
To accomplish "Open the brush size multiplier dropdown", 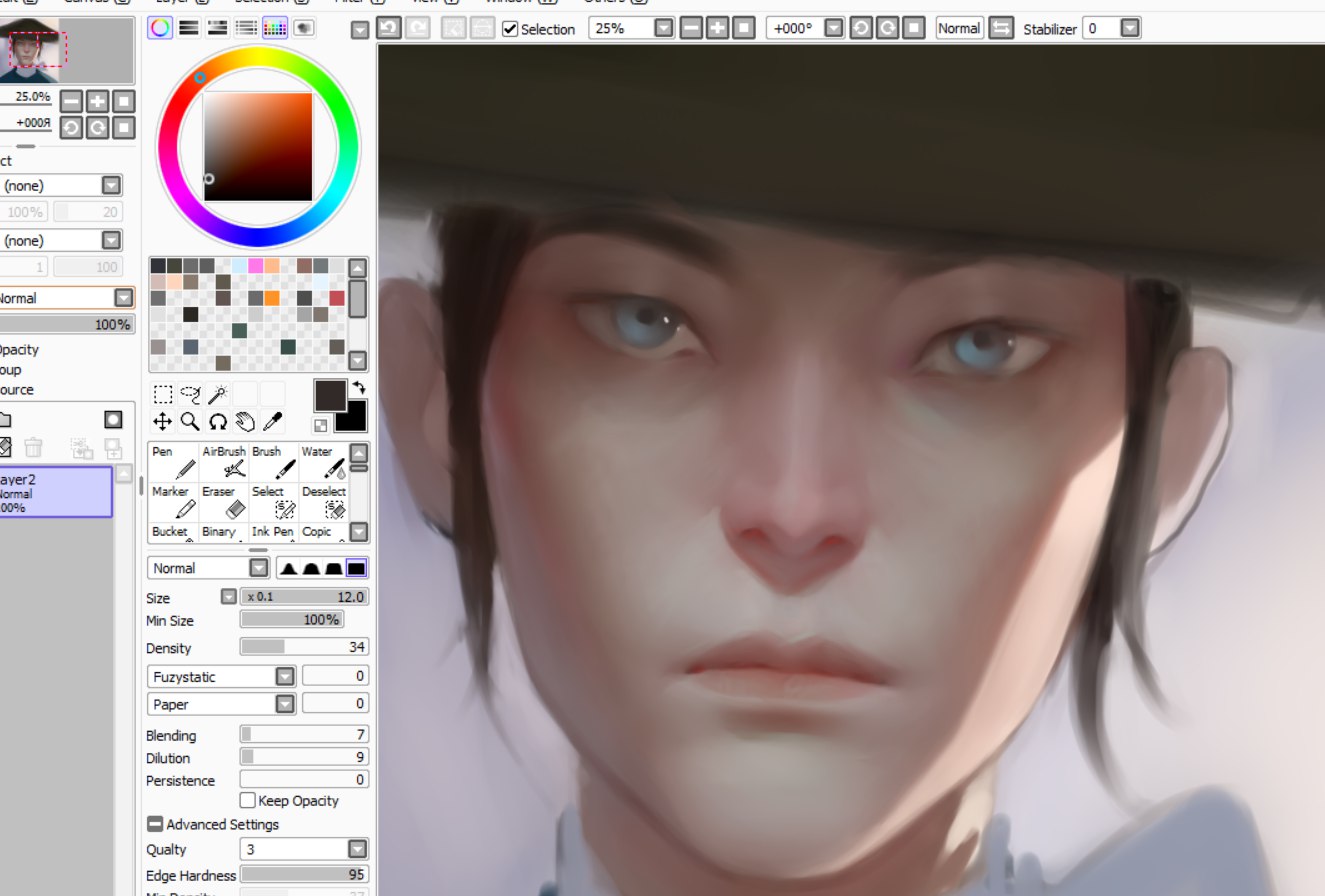I will [228, 597].
